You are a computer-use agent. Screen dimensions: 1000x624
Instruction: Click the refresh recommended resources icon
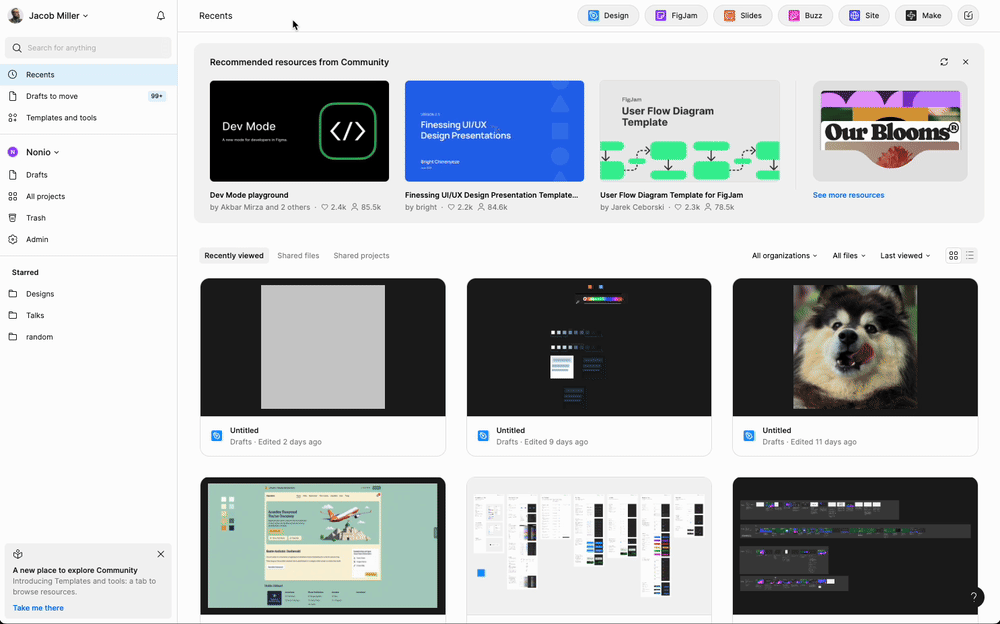point(944,62)
